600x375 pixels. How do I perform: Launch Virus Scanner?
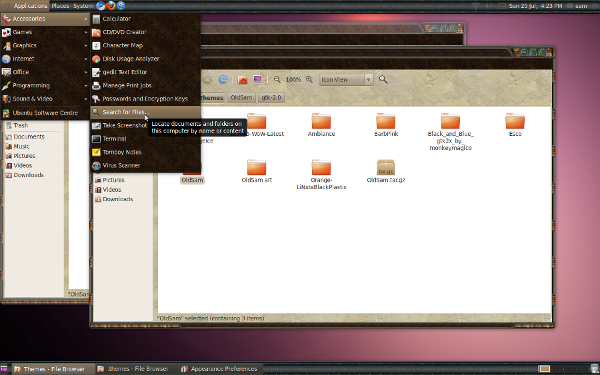click(145, 165)
